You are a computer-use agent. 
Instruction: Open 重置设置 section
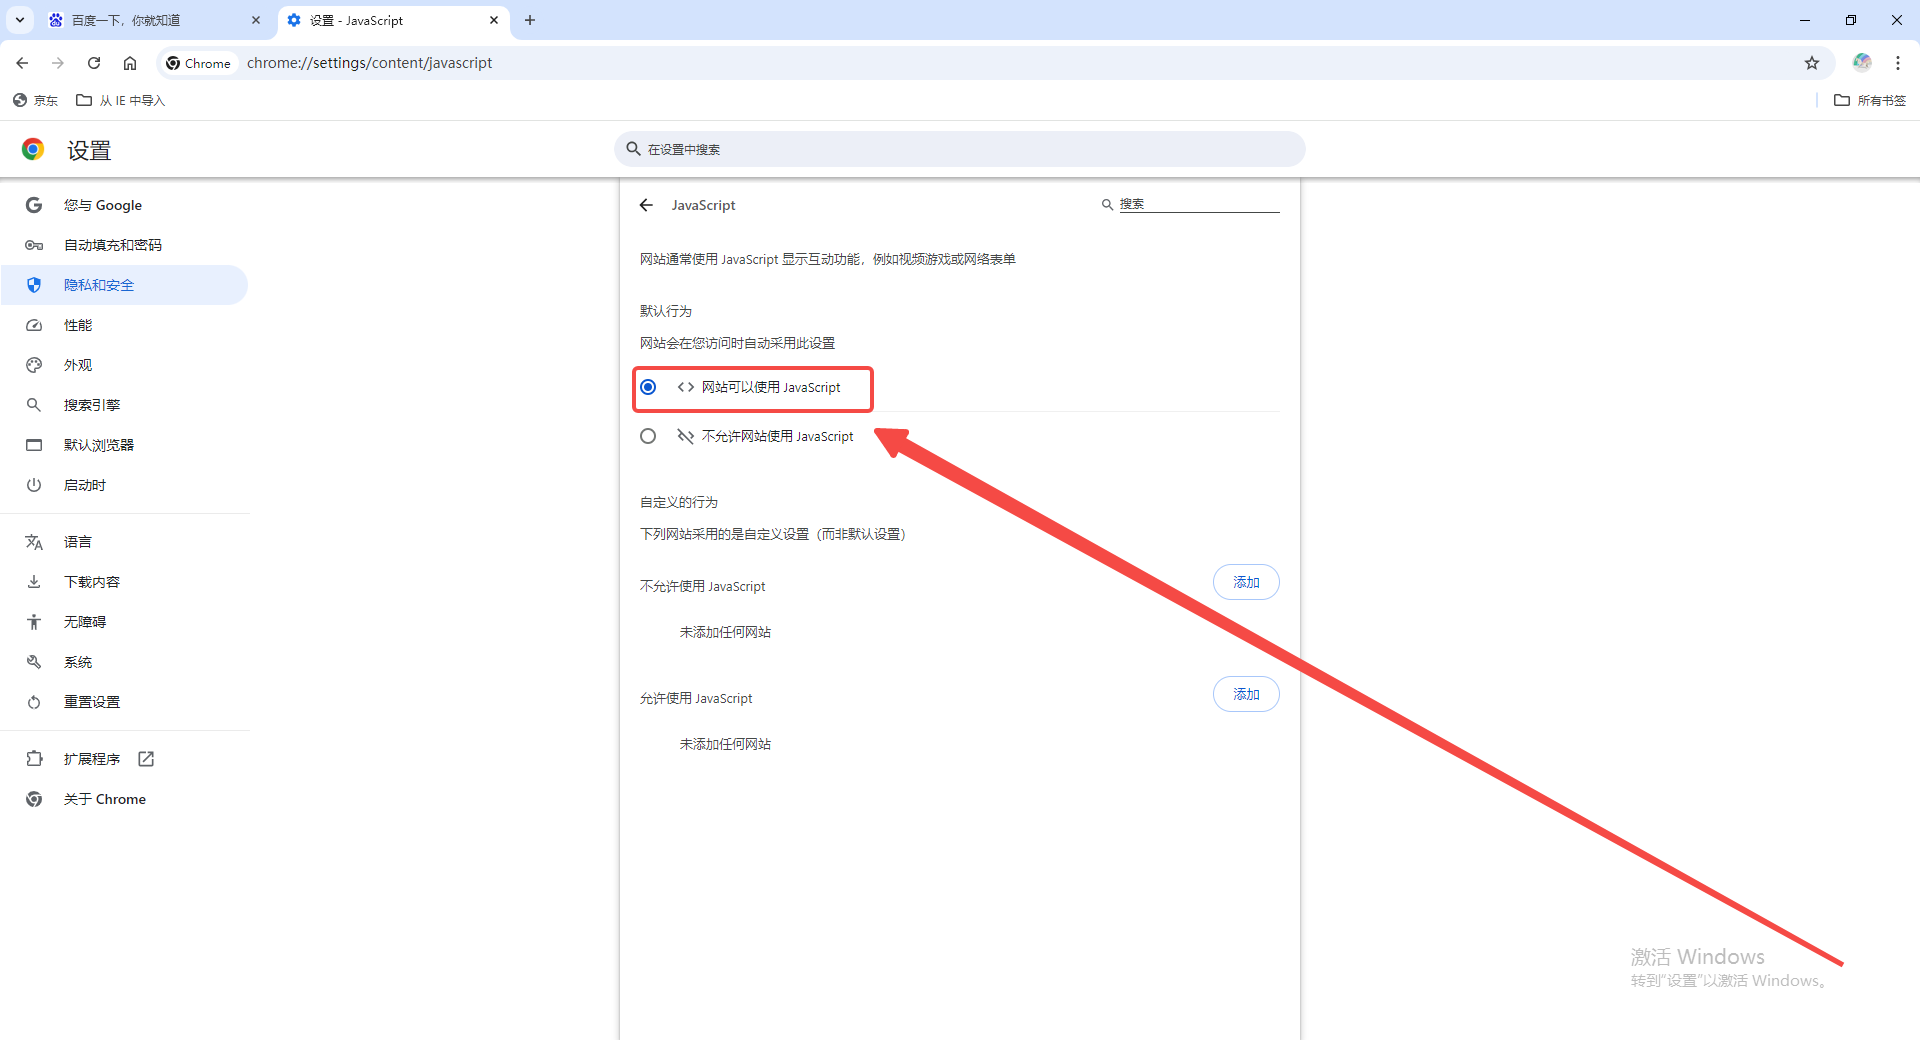tap(124, 702)
